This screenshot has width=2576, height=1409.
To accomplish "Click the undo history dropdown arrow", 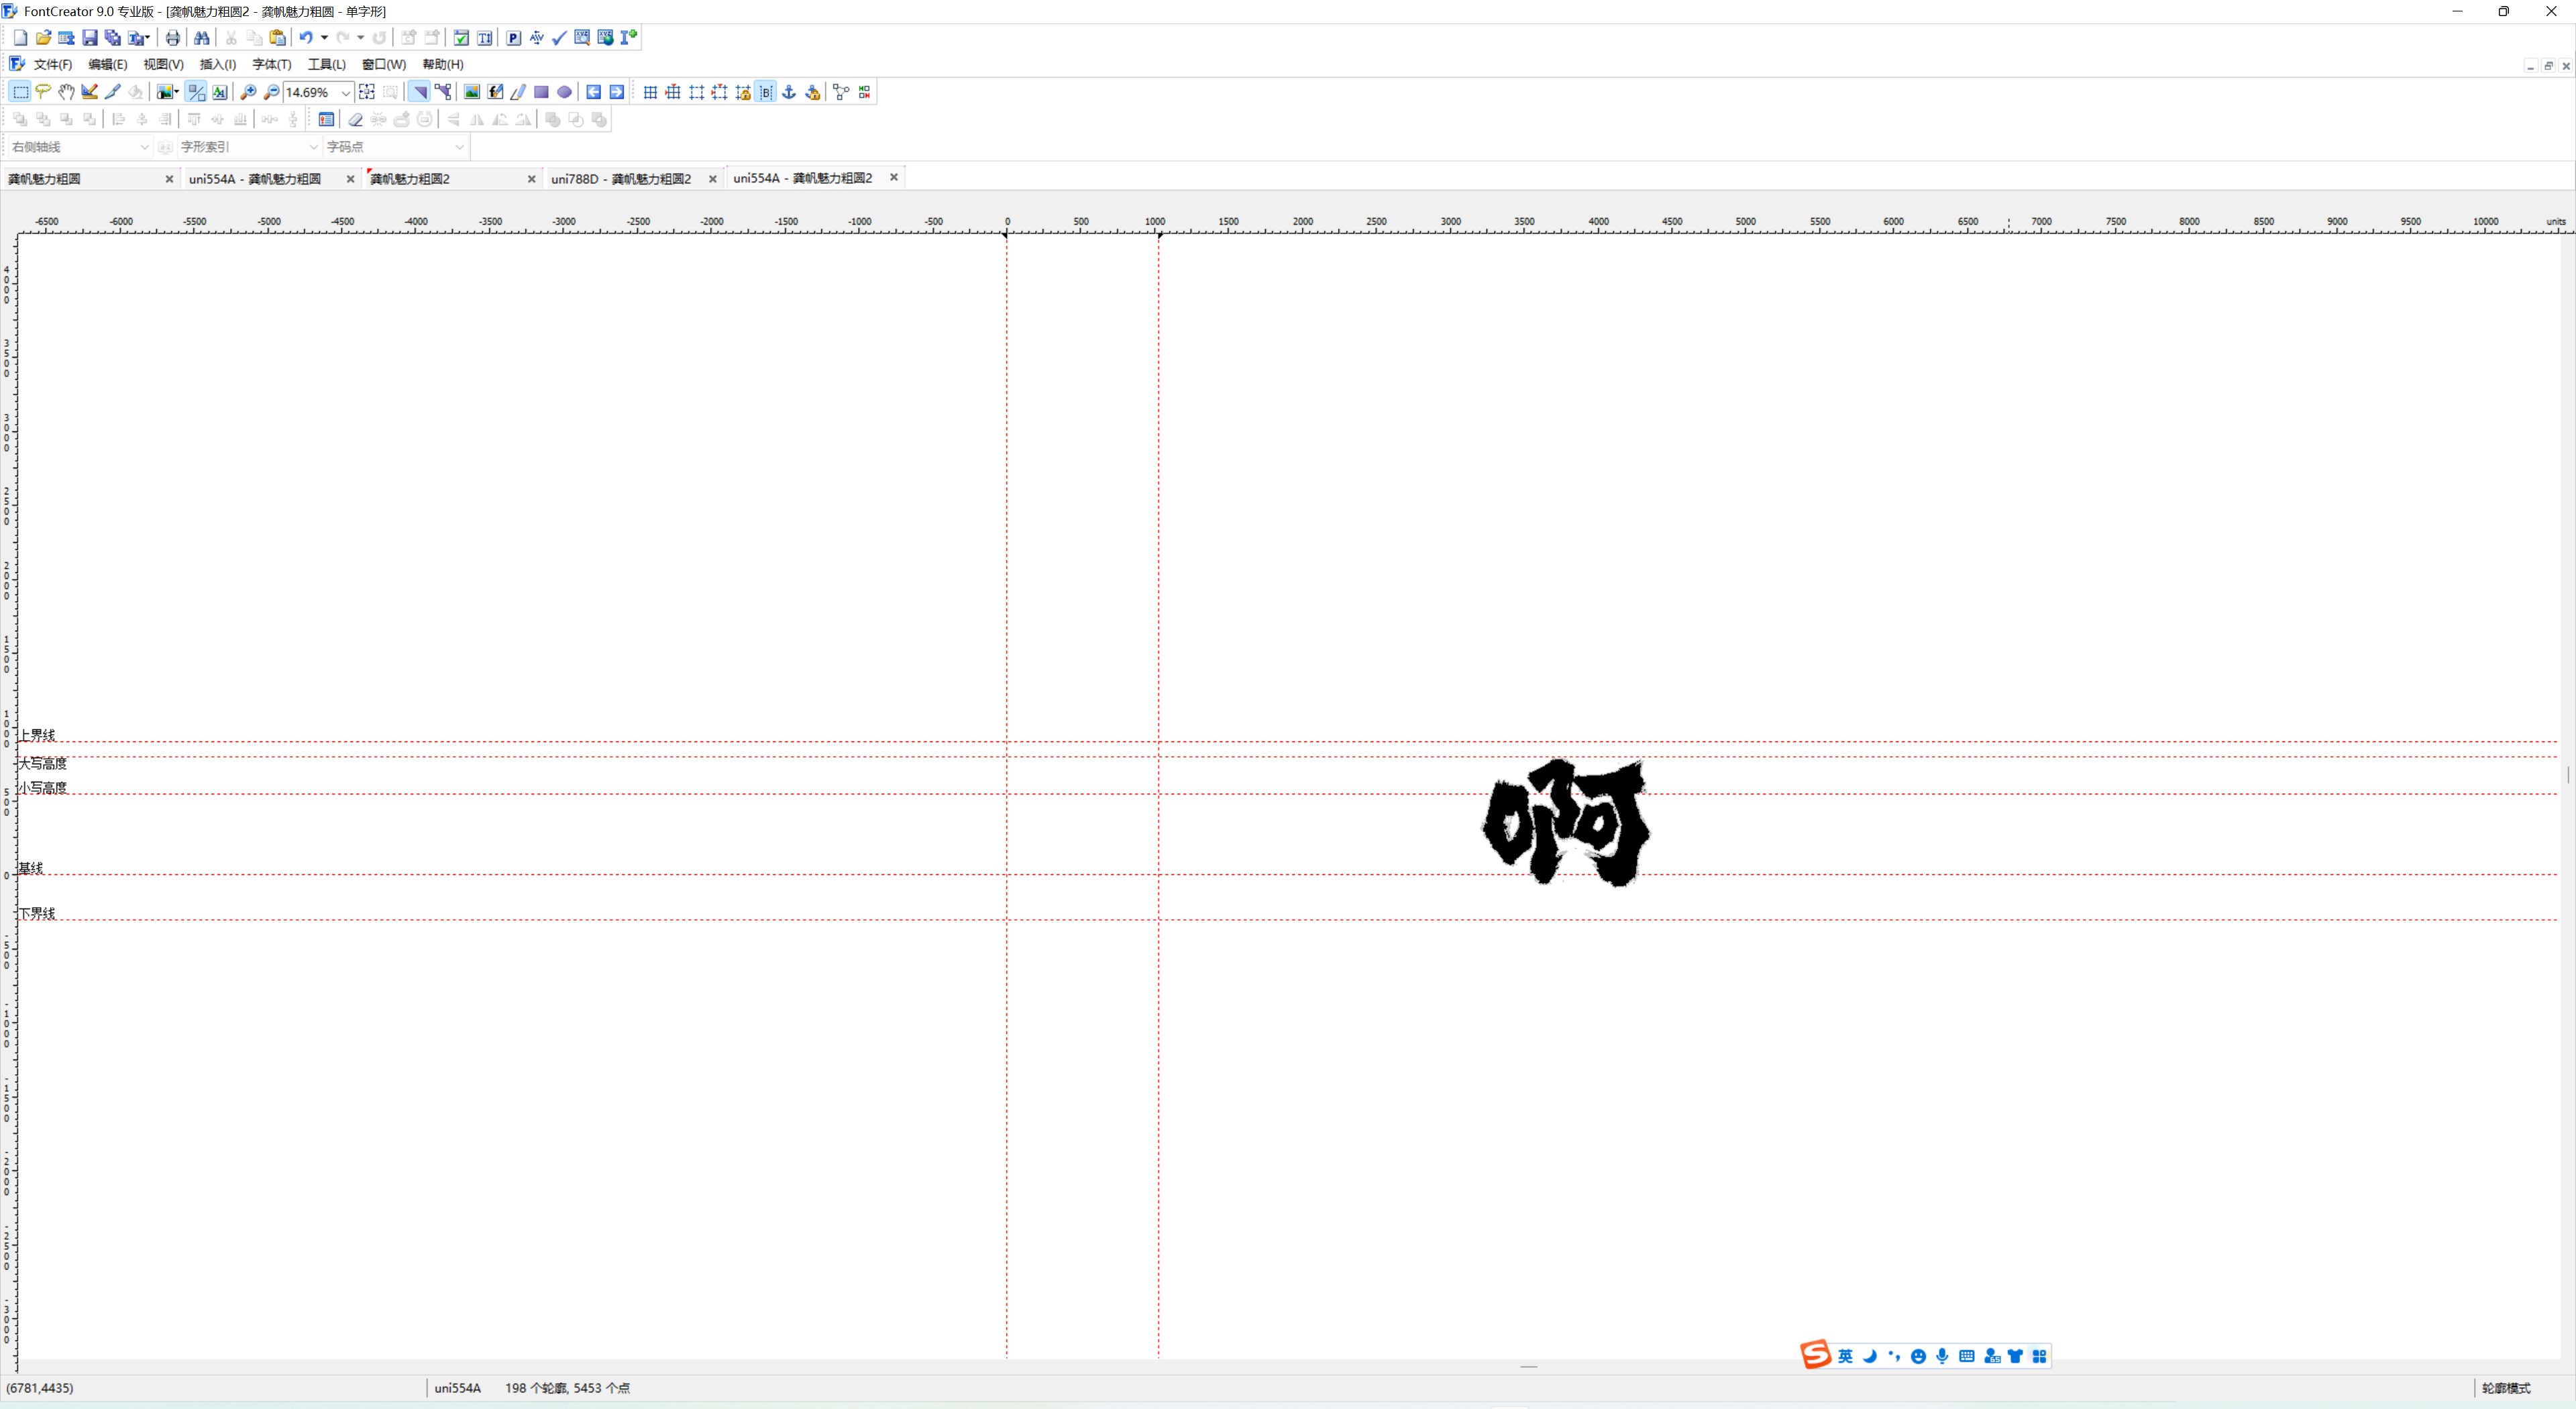I will [x=324, y=38].
